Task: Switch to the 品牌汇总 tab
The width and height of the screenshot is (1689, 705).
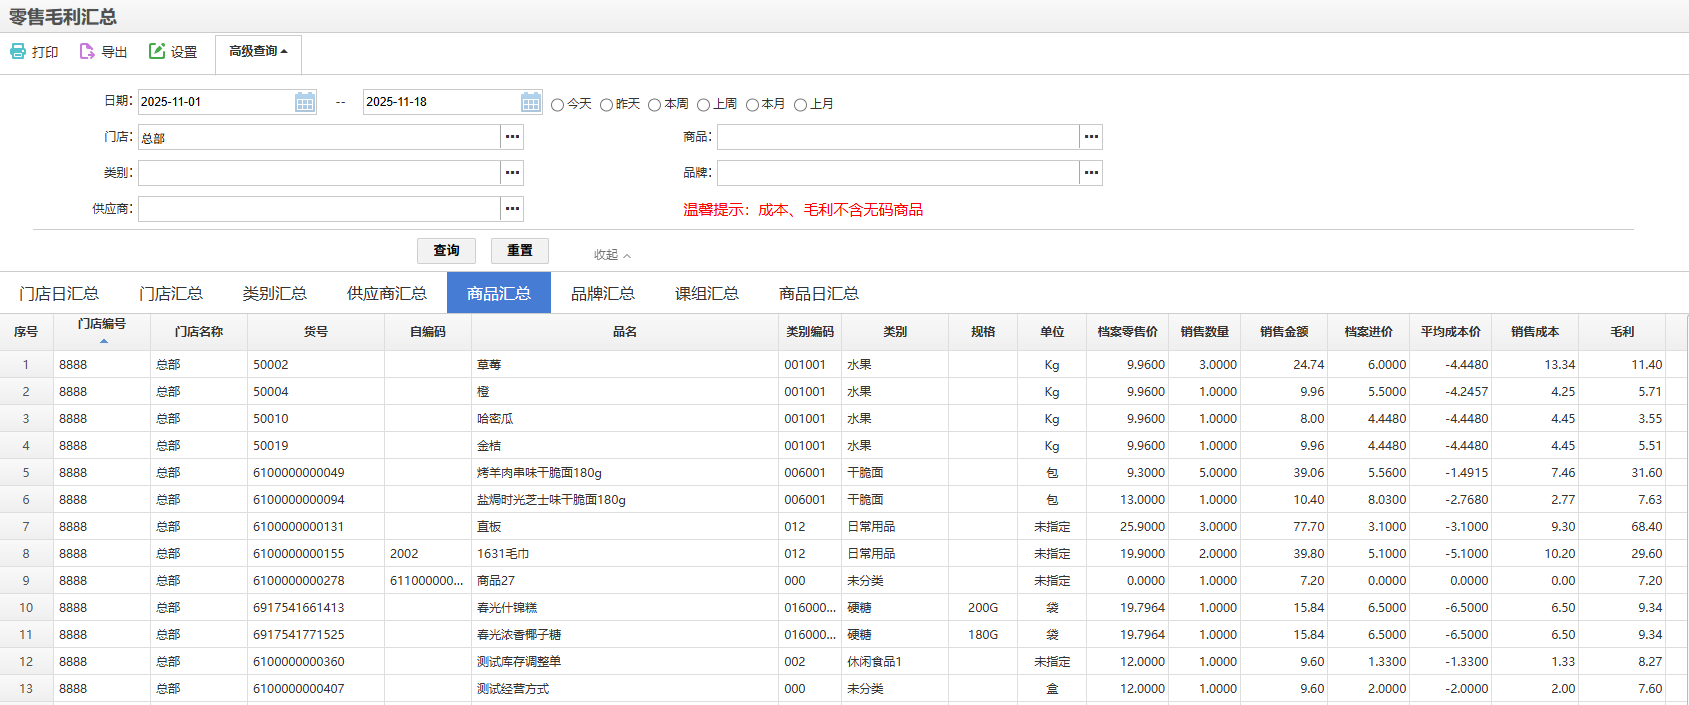Action: [603, 293]
